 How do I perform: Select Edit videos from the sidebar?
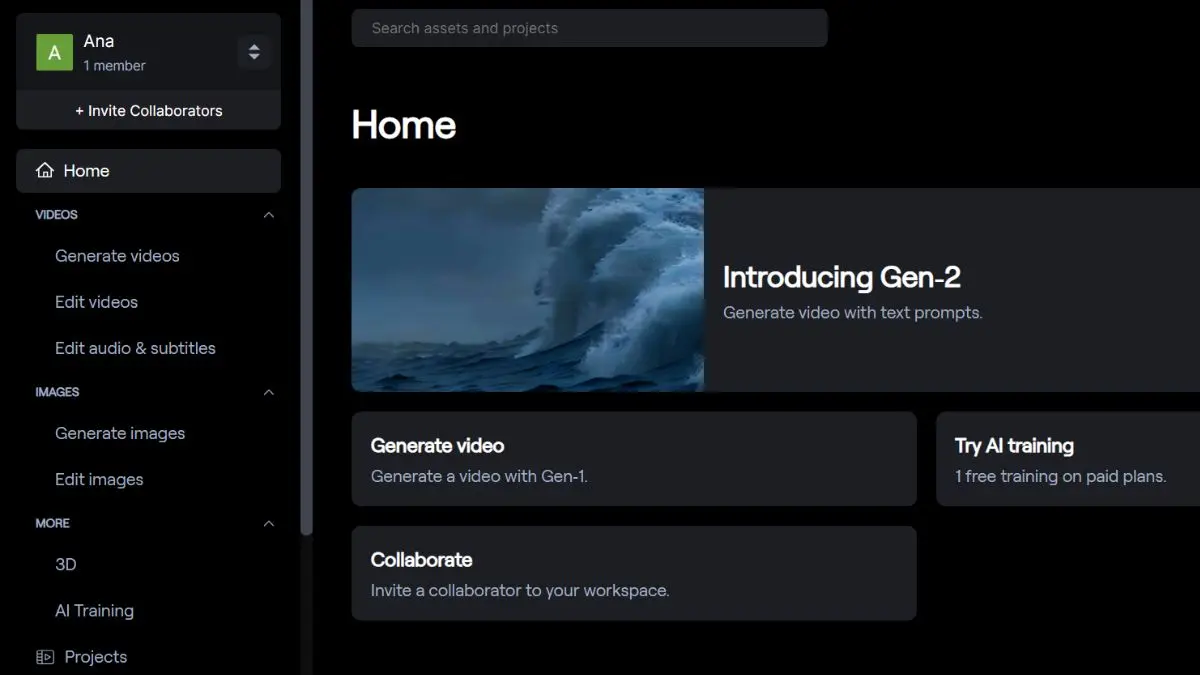point(96,302)
